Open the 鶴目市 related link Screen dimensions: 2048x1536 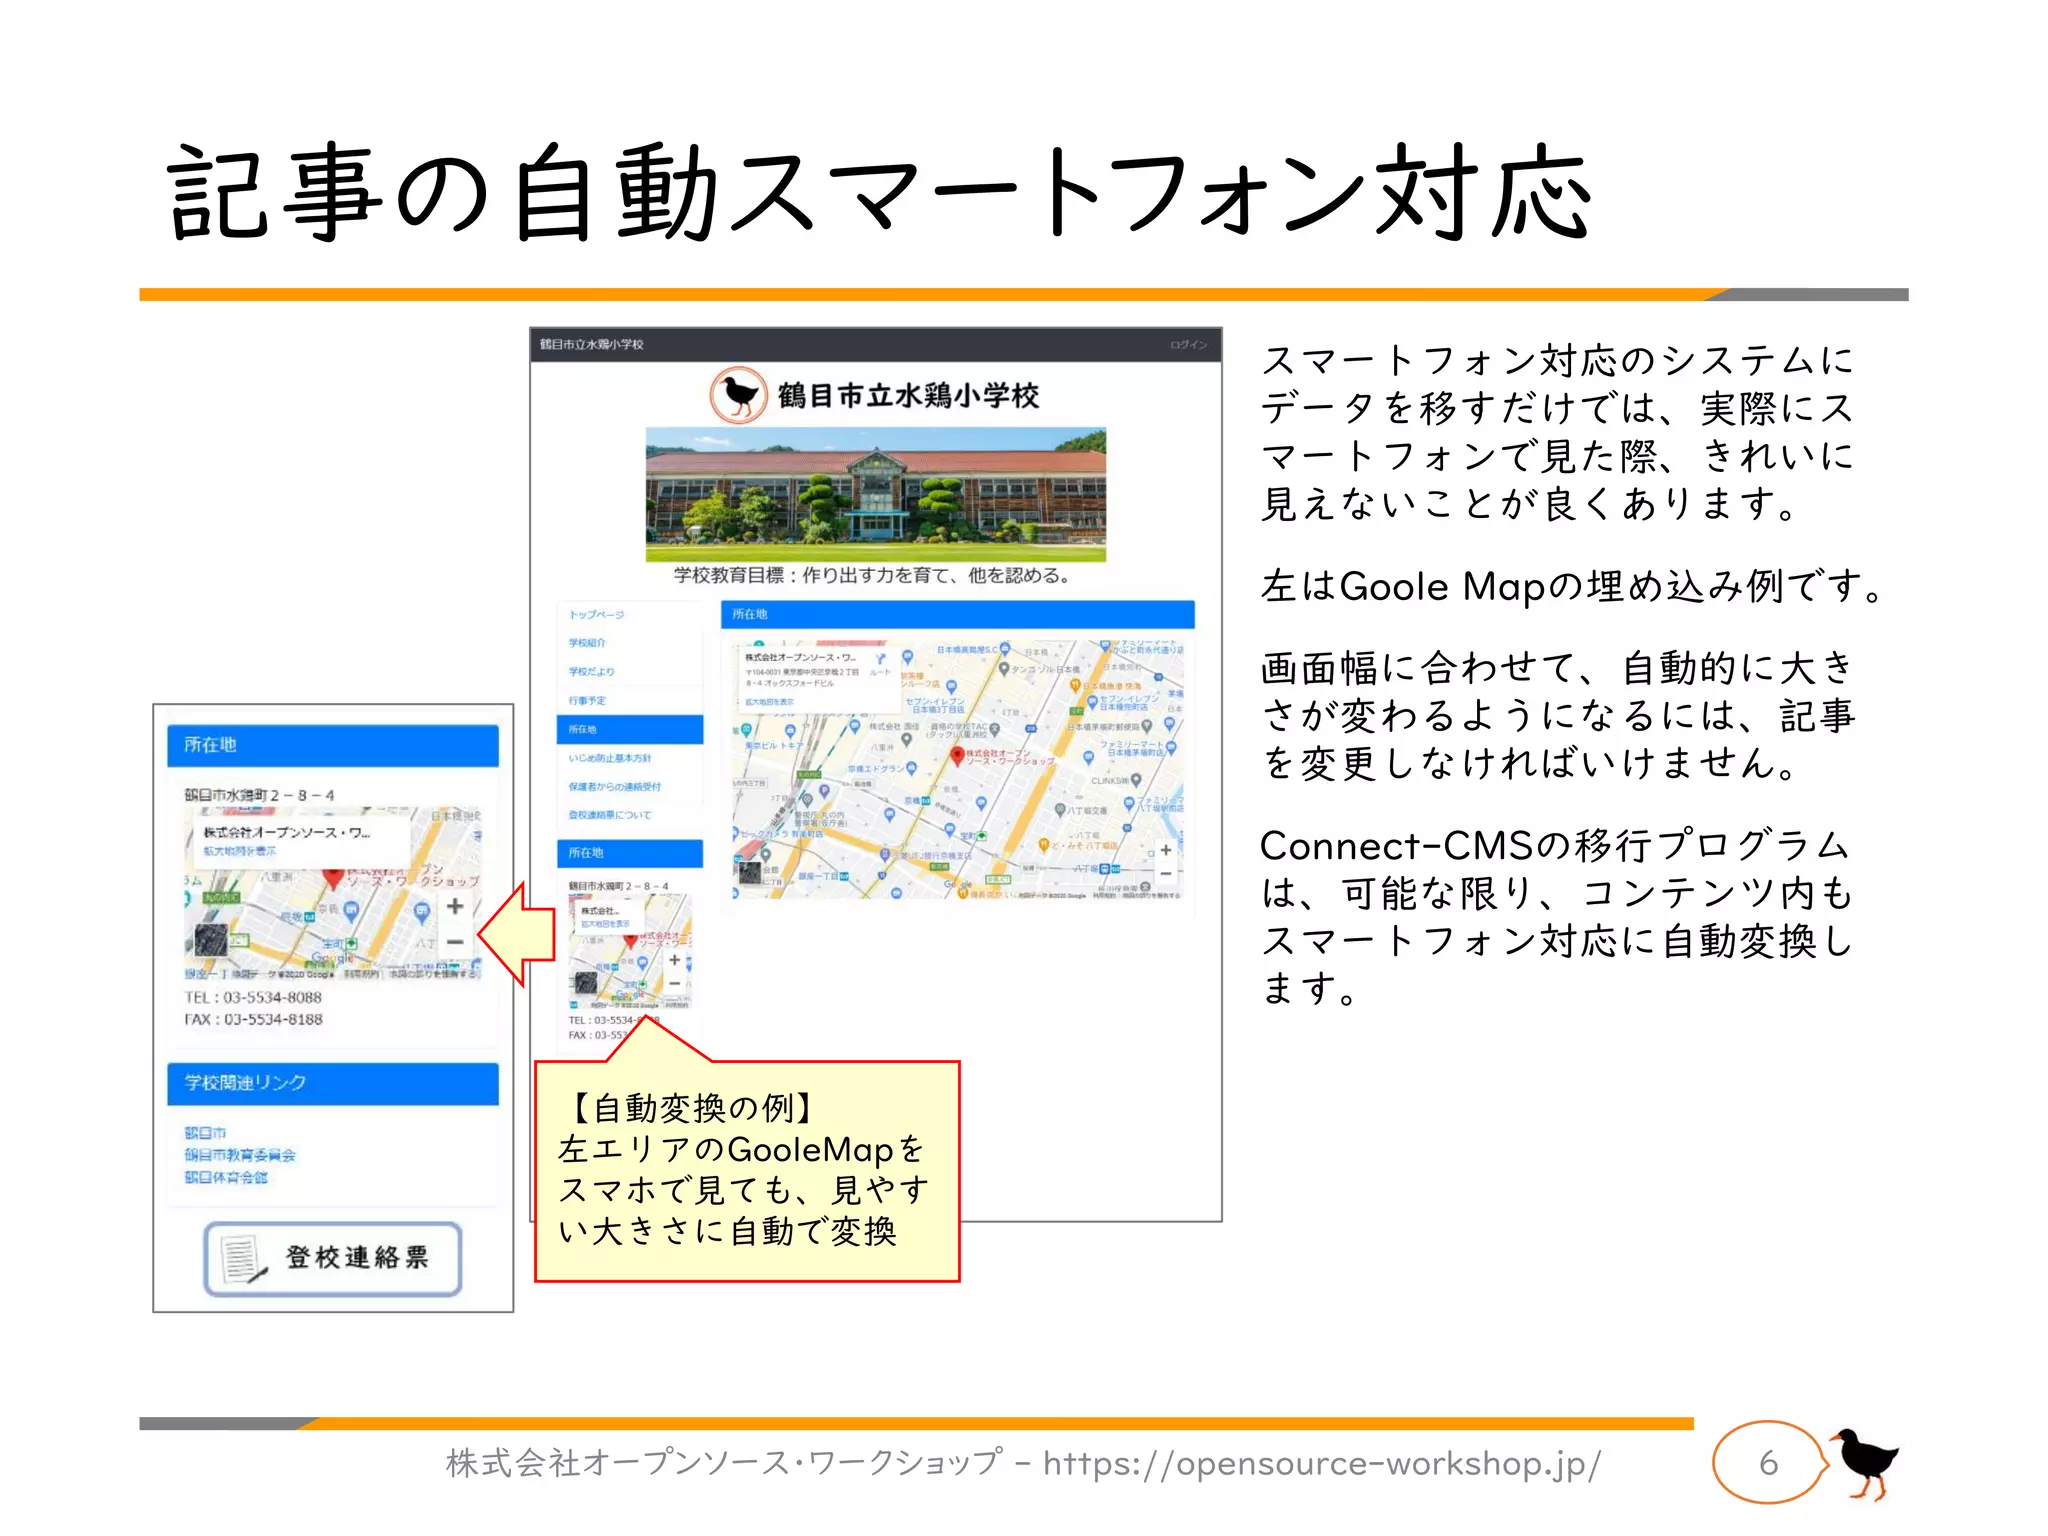click(x=205, y=1133)
